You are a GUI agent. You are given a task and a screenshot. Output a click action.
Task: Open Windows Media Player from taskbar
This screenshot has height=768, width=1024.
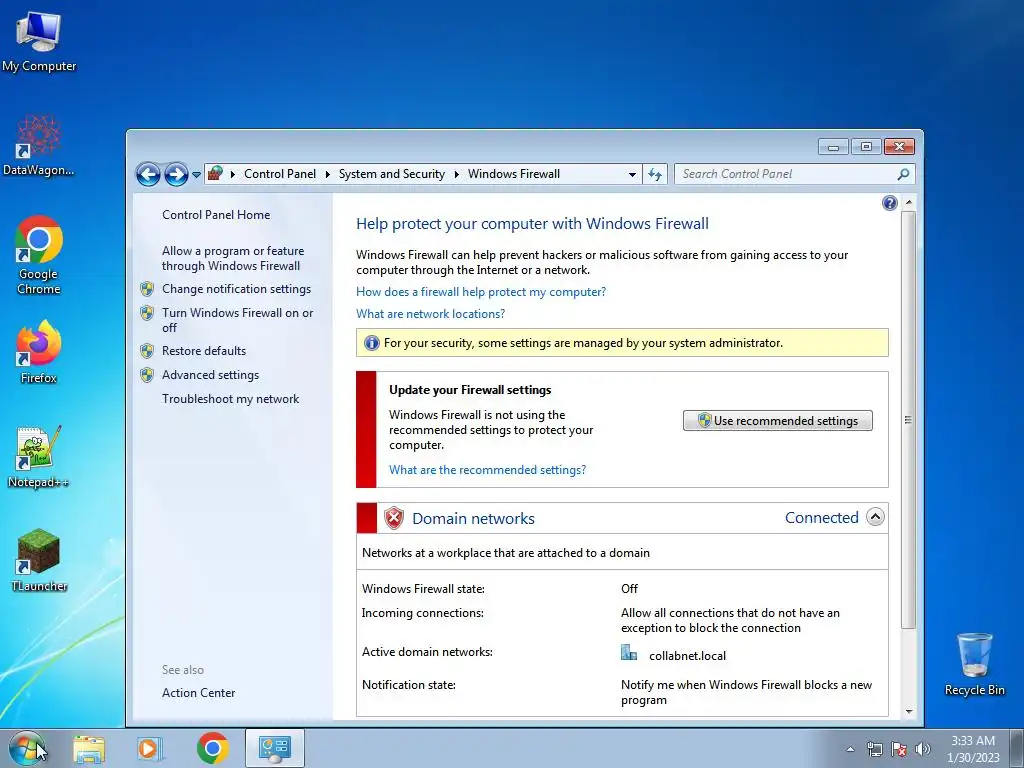tap(149, 749)
